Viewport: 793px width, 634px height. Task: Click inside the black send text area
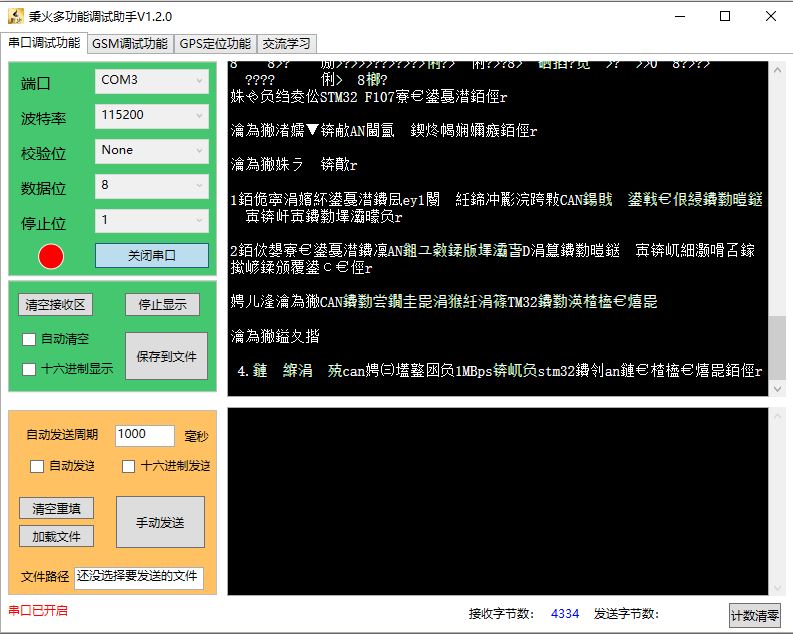point(498,502)
